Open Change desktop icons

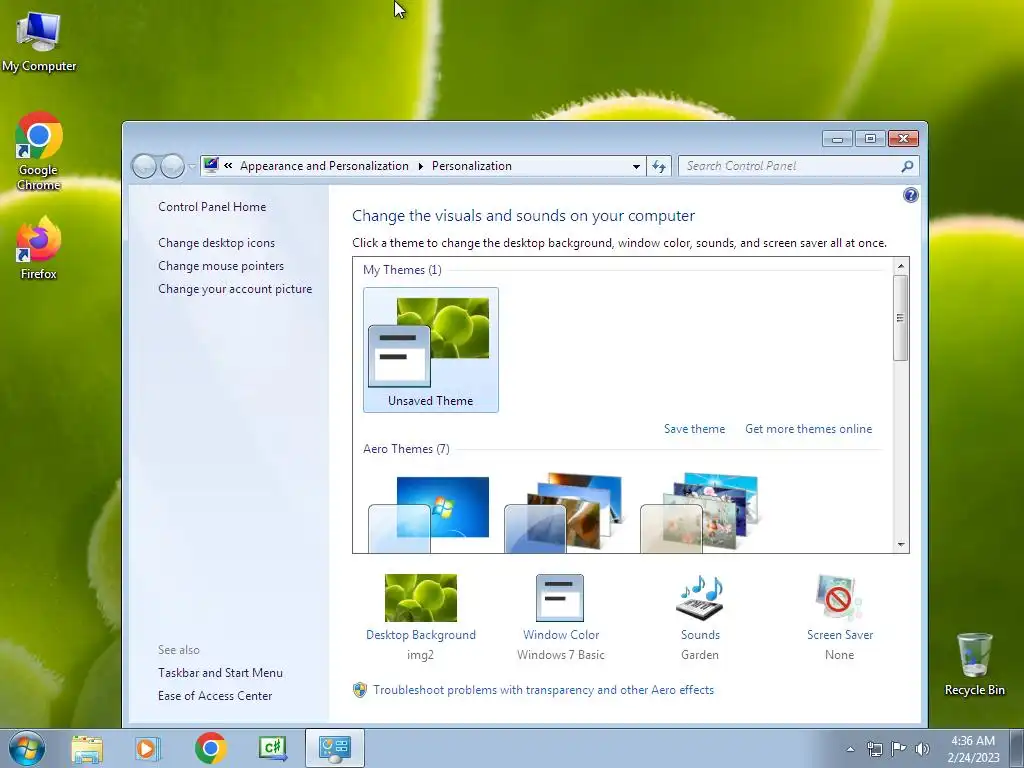(x=216, y=243)
